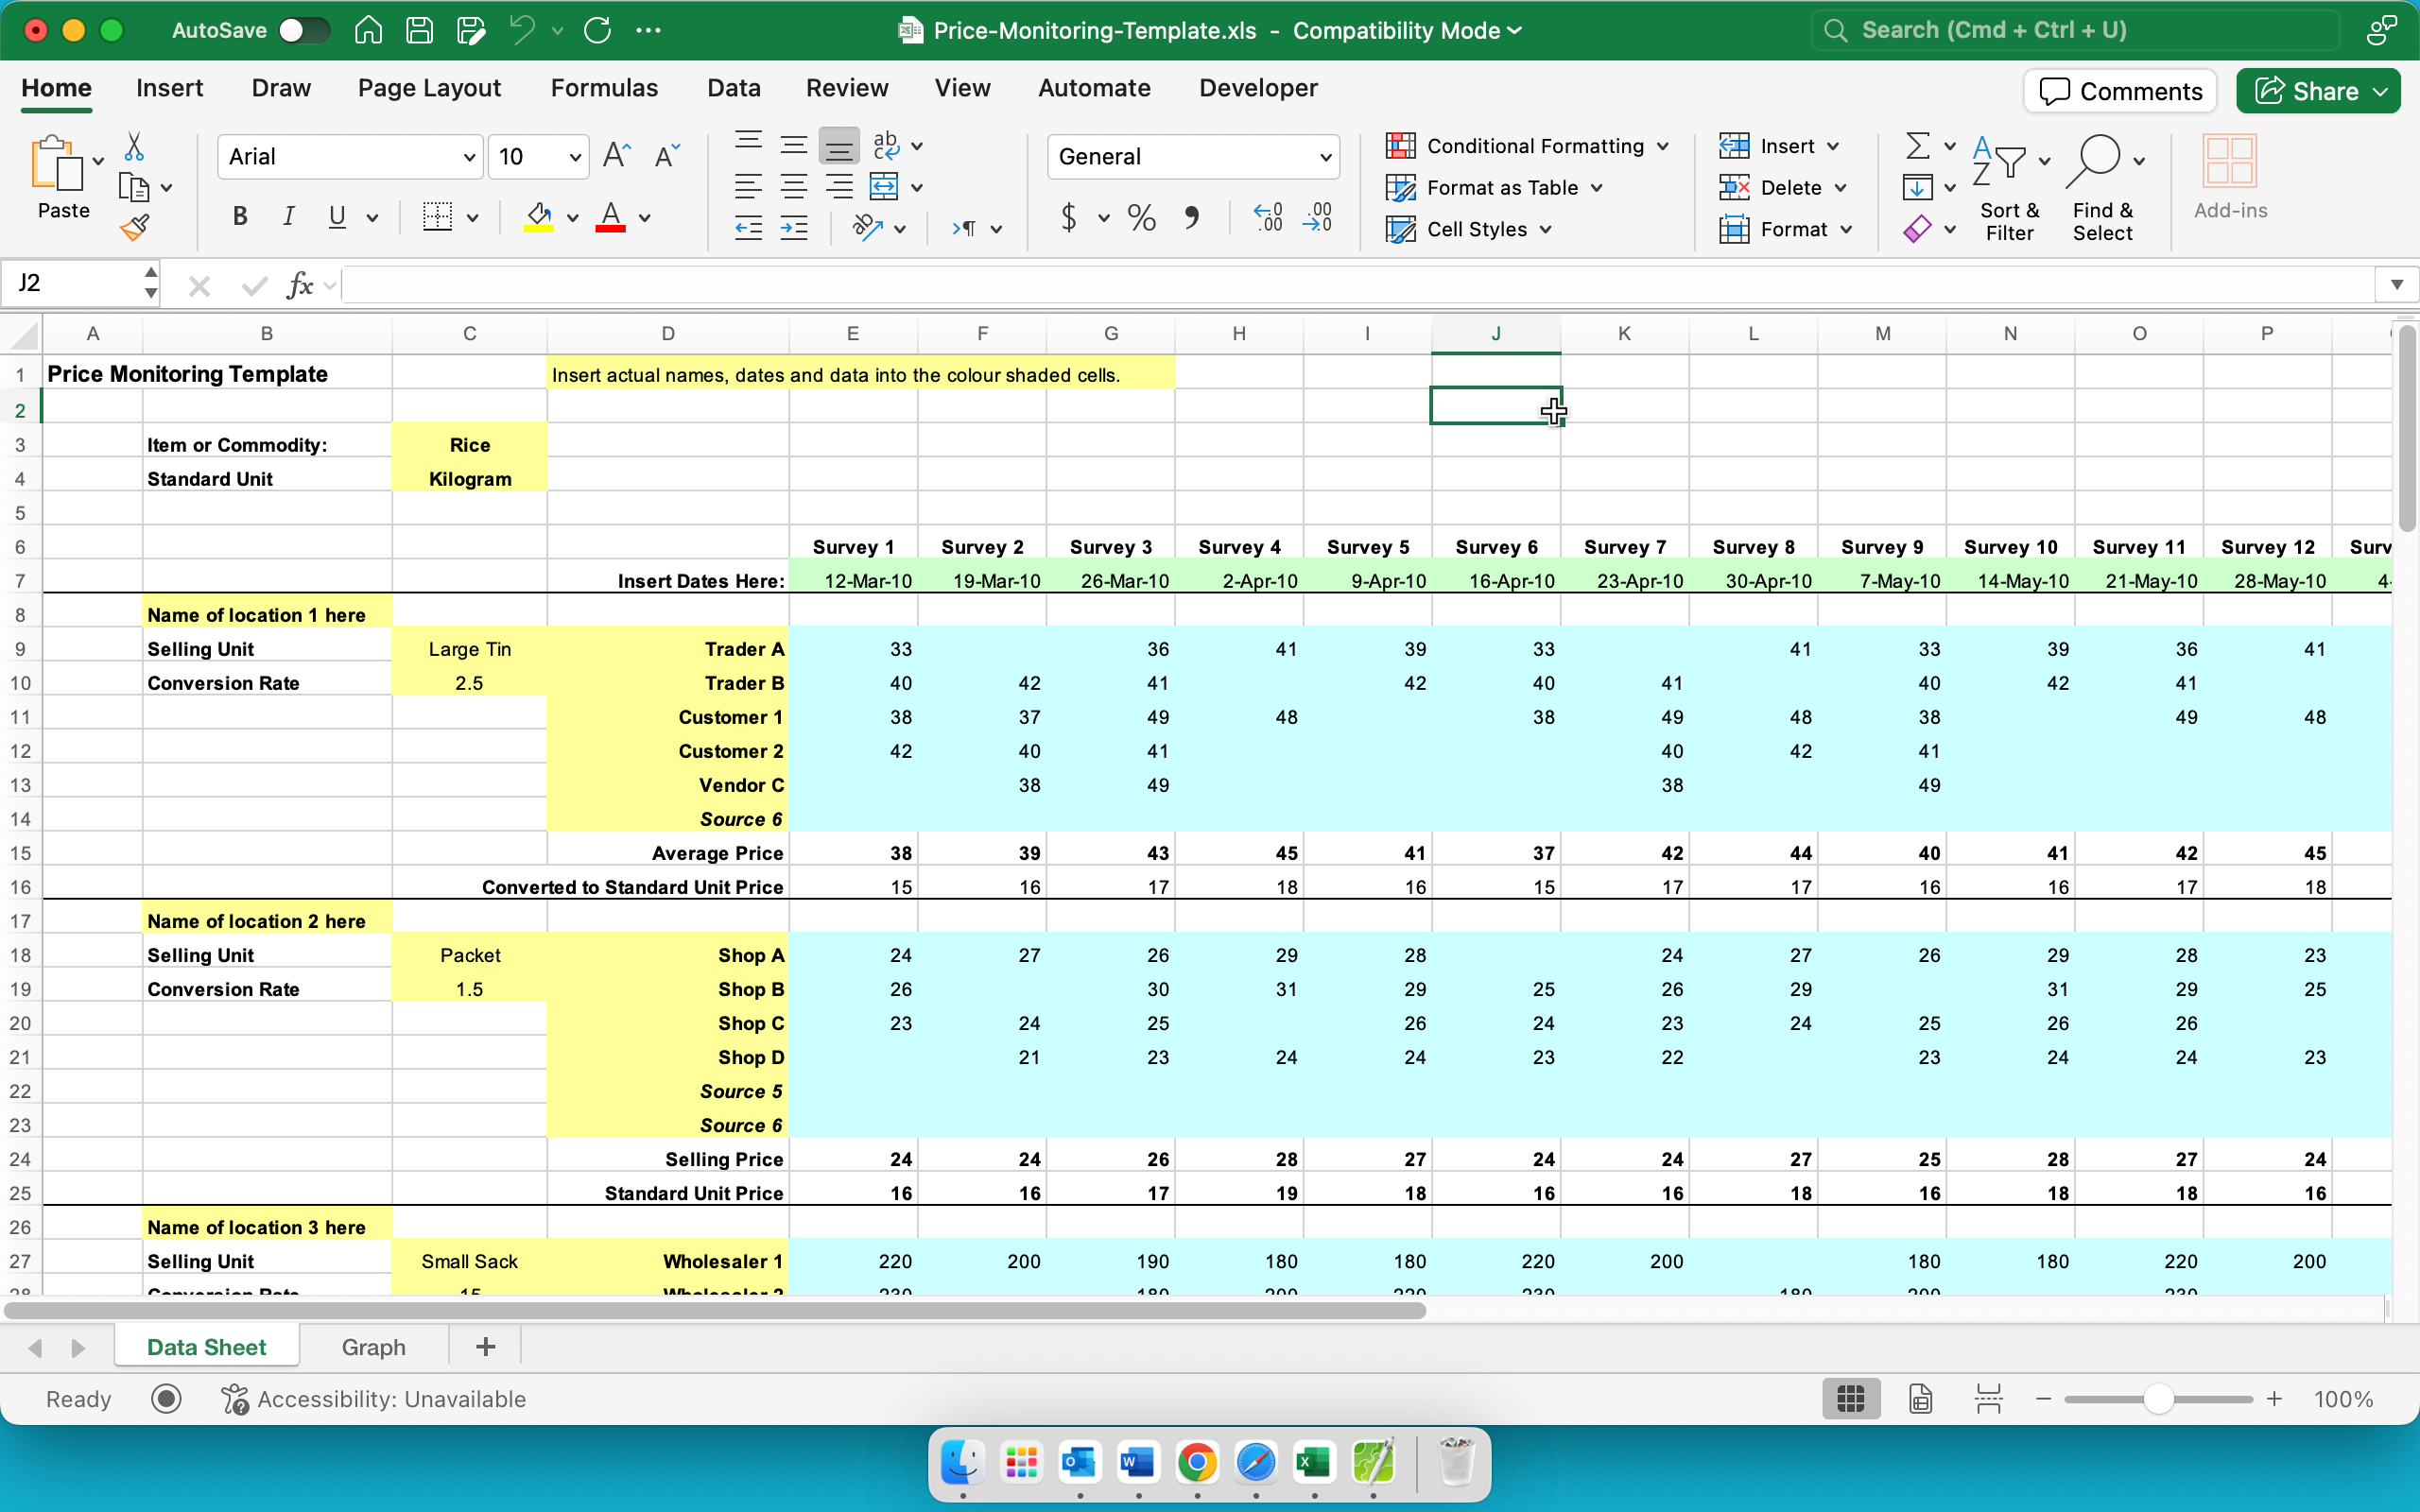Toggle the AutoSave switch
The height and width of the screenshot is (1512, 2420).
[303, 30]
